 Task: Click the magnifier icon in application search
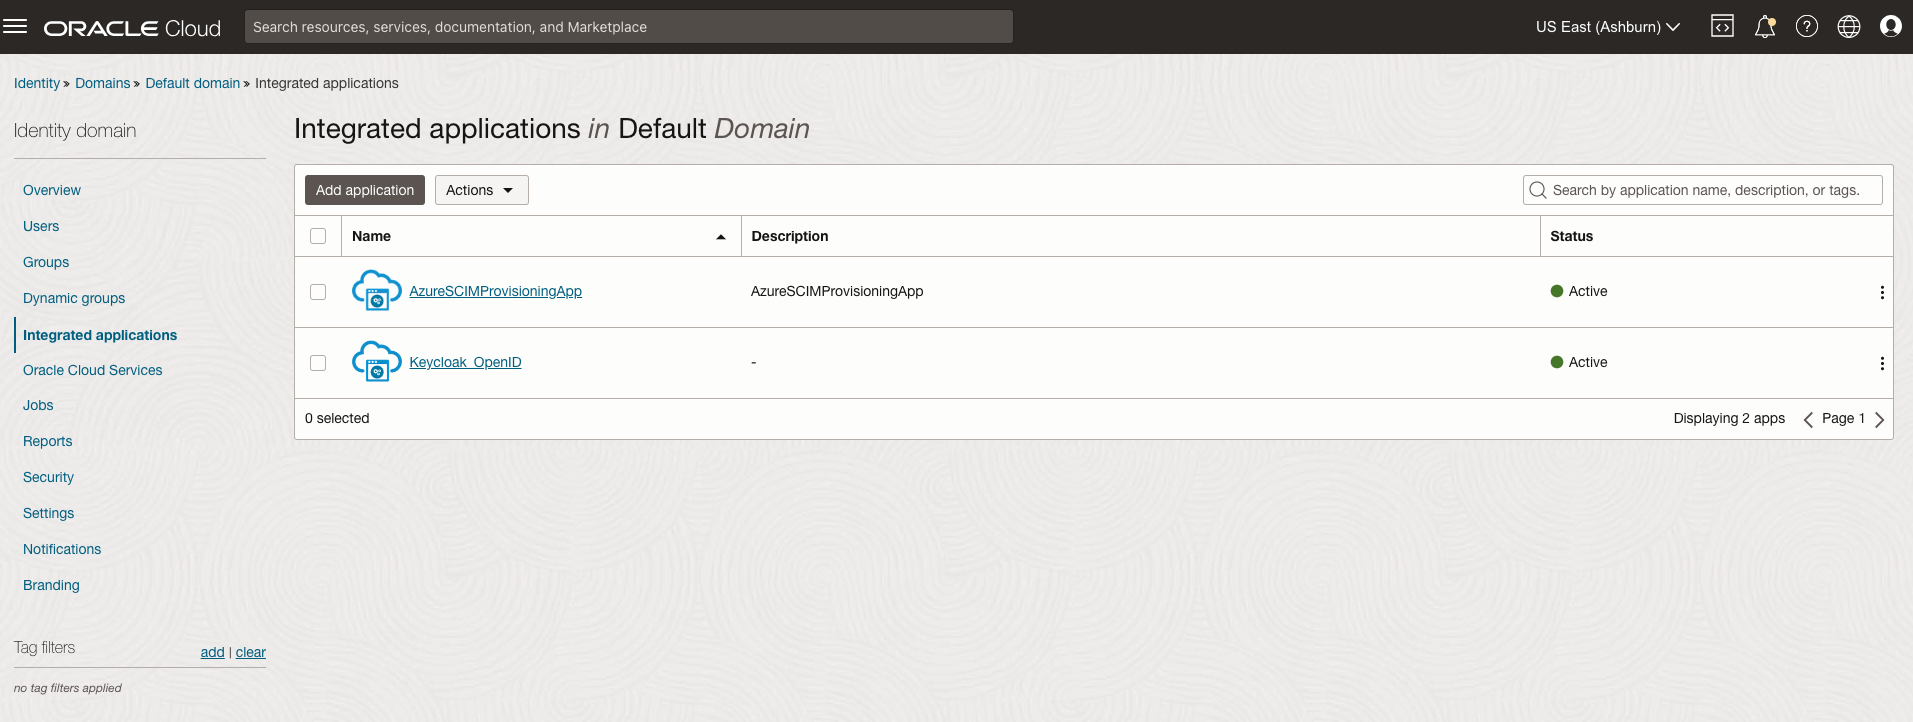pyautogui.click(x=1538, y=190)
